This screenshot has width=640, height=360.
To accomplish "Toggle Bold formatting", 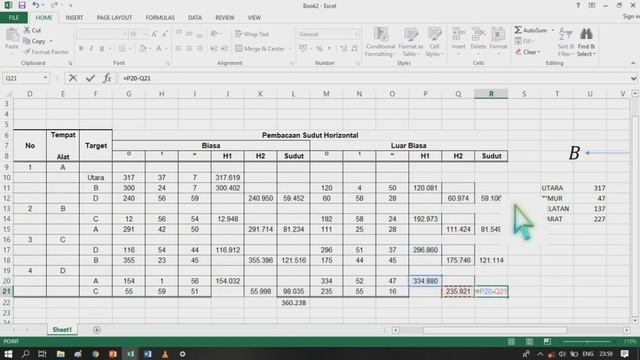I will coord(81,49).
